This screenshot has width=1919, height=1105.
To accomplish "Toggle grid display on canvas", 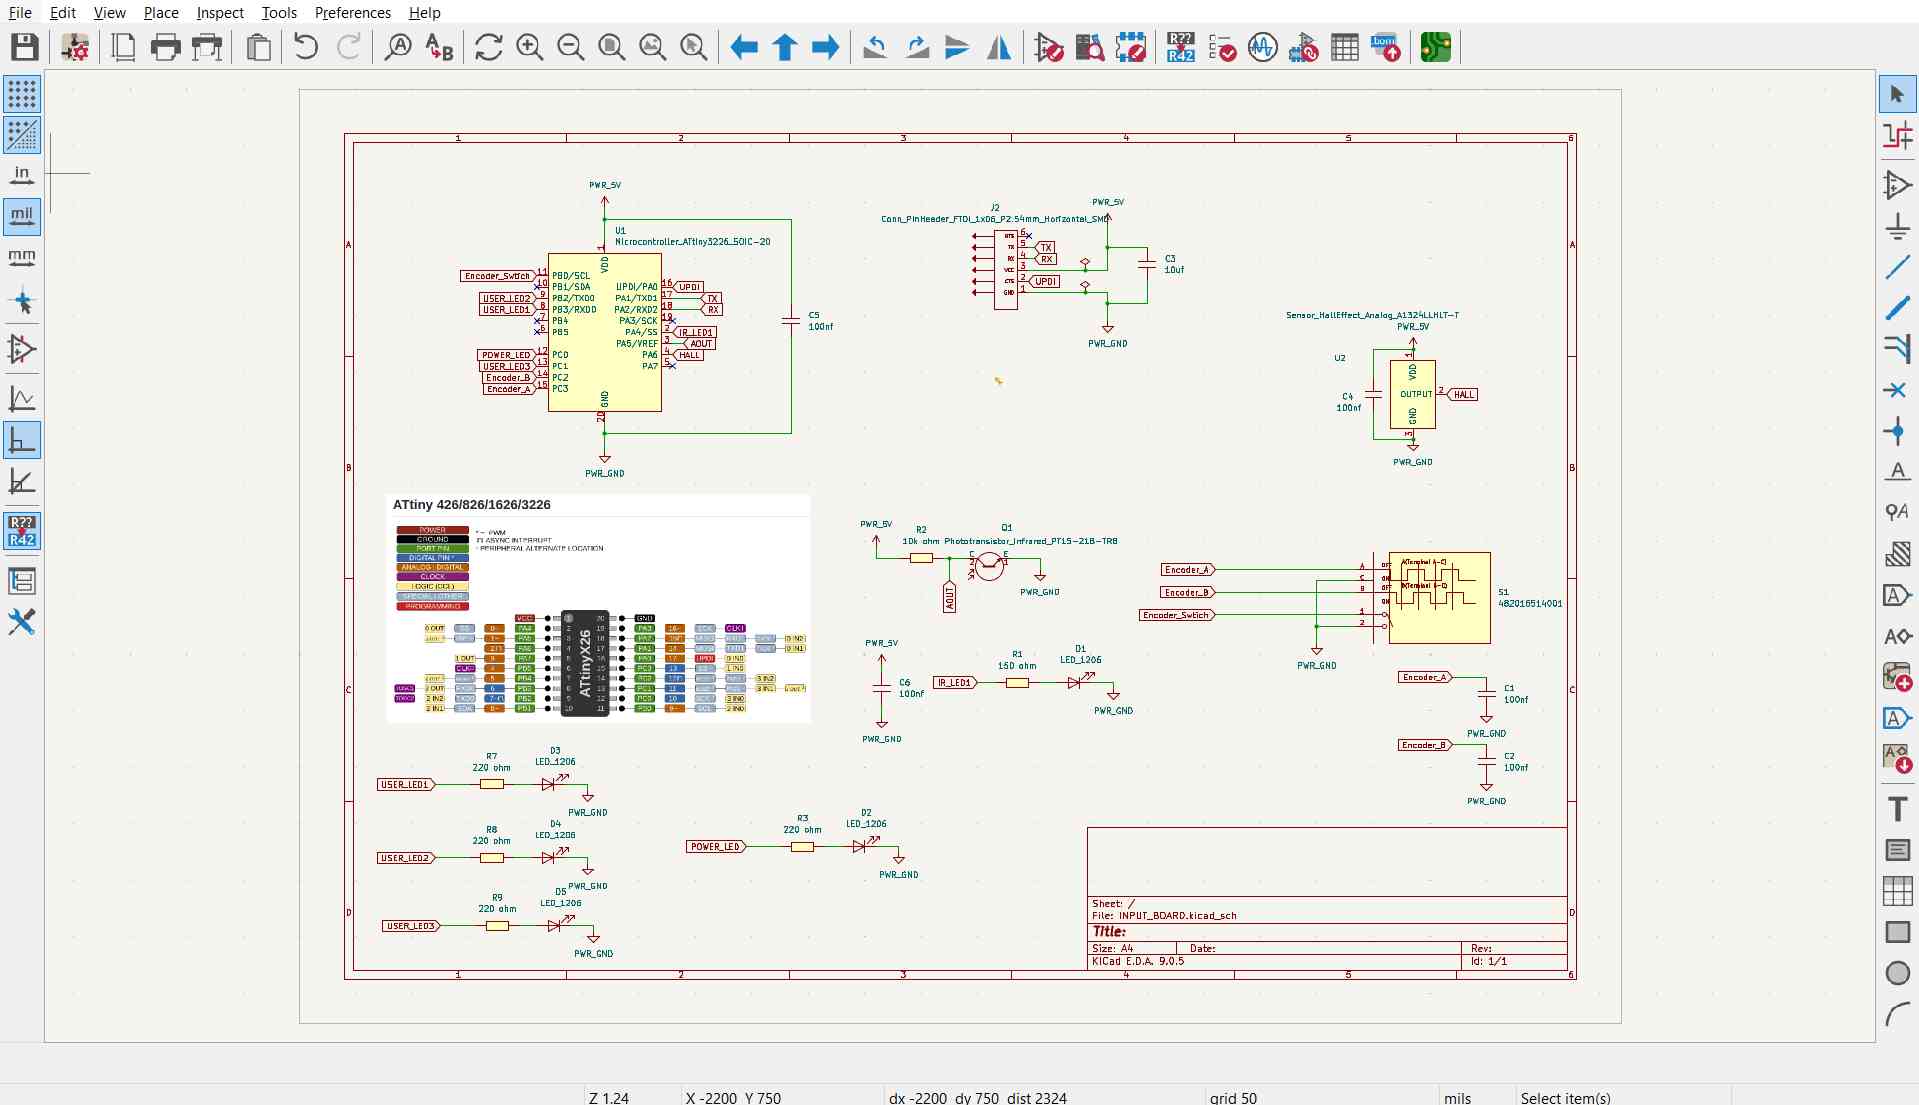I will pyautogui.click(x=22, y=94).
